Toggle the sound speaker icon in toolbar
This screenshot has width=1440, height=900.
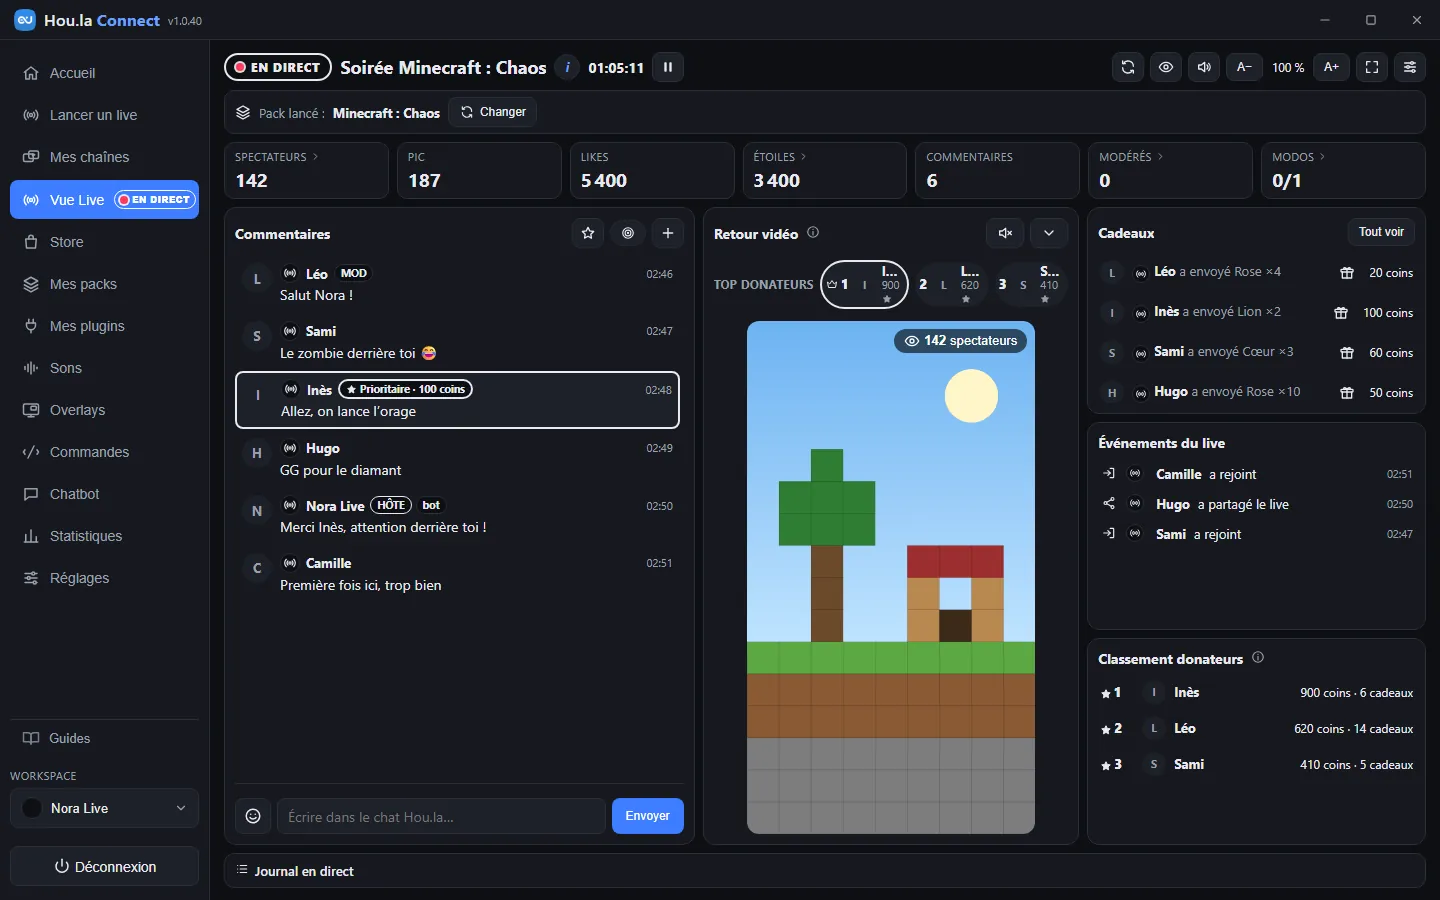point(1204,67)
